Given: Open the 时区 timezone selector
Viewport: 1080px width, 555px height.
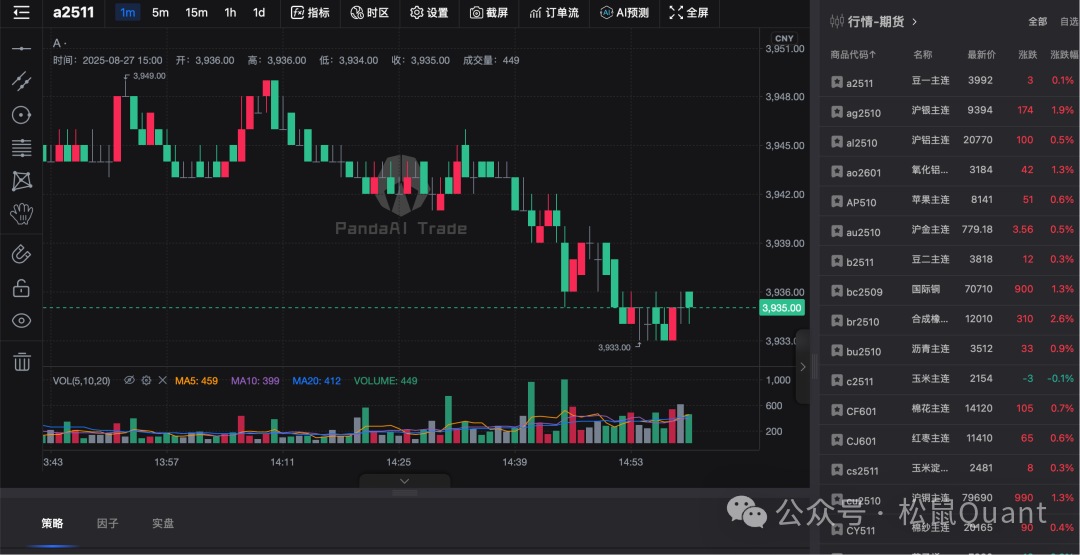Looking at the screenshot, I should point(369,12).
